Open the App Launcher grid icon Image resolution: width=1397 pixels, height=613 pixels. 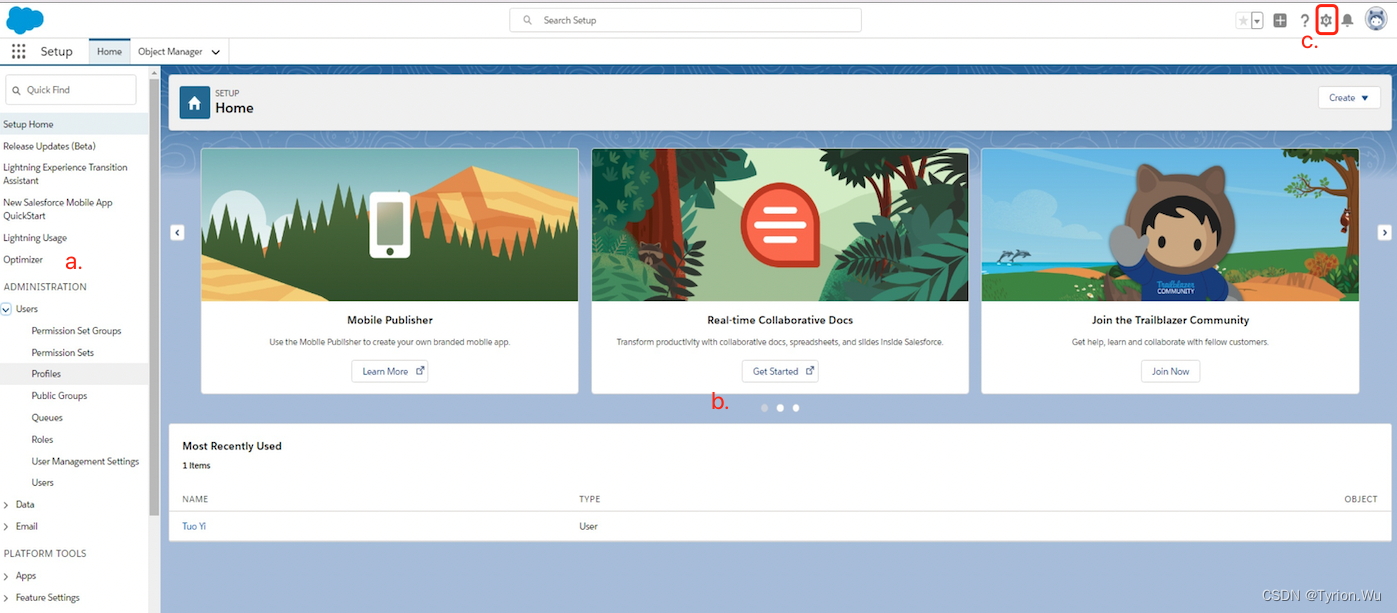pyautogui.click(x=19, y=52)
